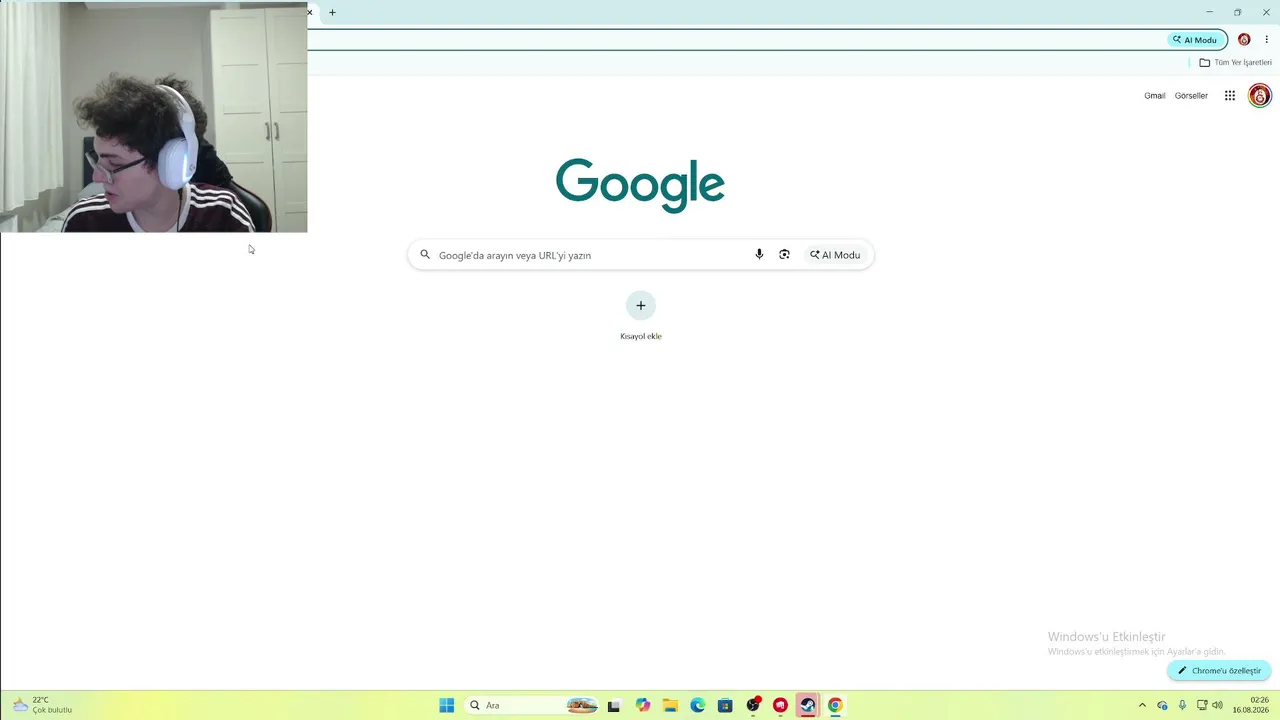The width and height of the screenshot is (1280, 720).
Task: Open Task View from the taskbar
Action: click(614, 705)
